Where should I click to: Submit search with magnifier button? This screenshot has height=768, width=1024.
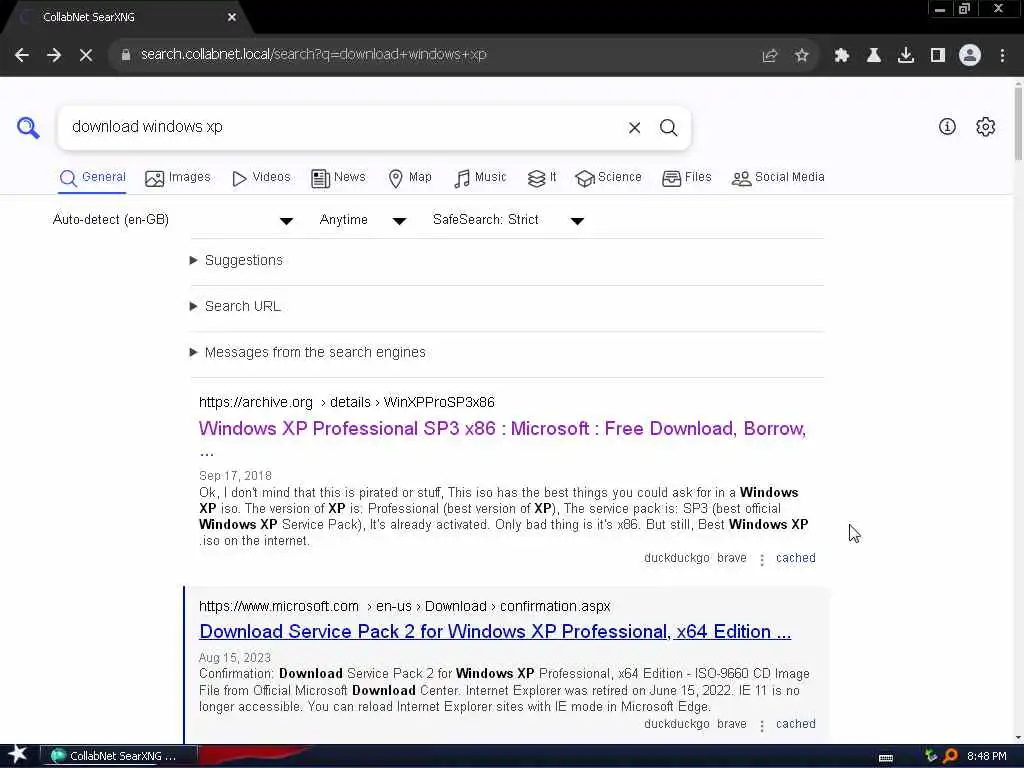click(x=668, y=128)
